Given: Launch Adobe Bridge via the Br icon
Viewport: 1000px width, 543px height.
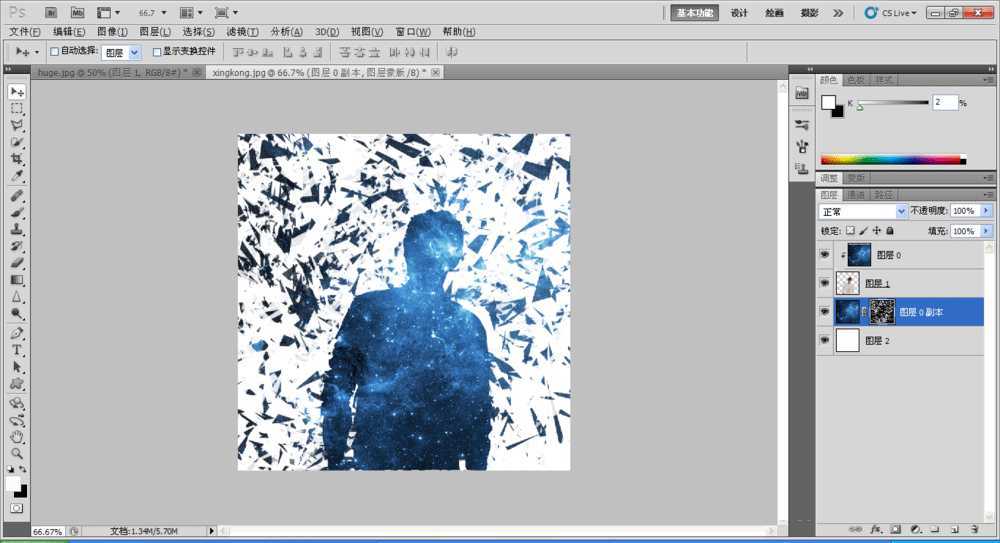Looking at the screenshot, I should coord(51,13).
